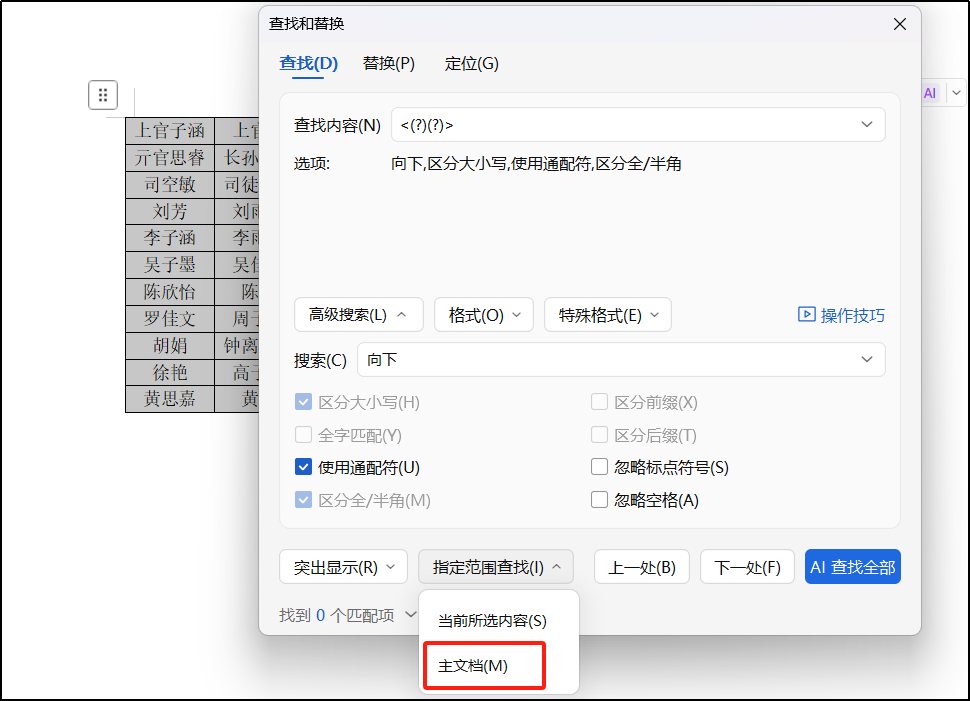Open the 特殊格式 dropdown
The image size is (970, 701).
pos(607,314)
